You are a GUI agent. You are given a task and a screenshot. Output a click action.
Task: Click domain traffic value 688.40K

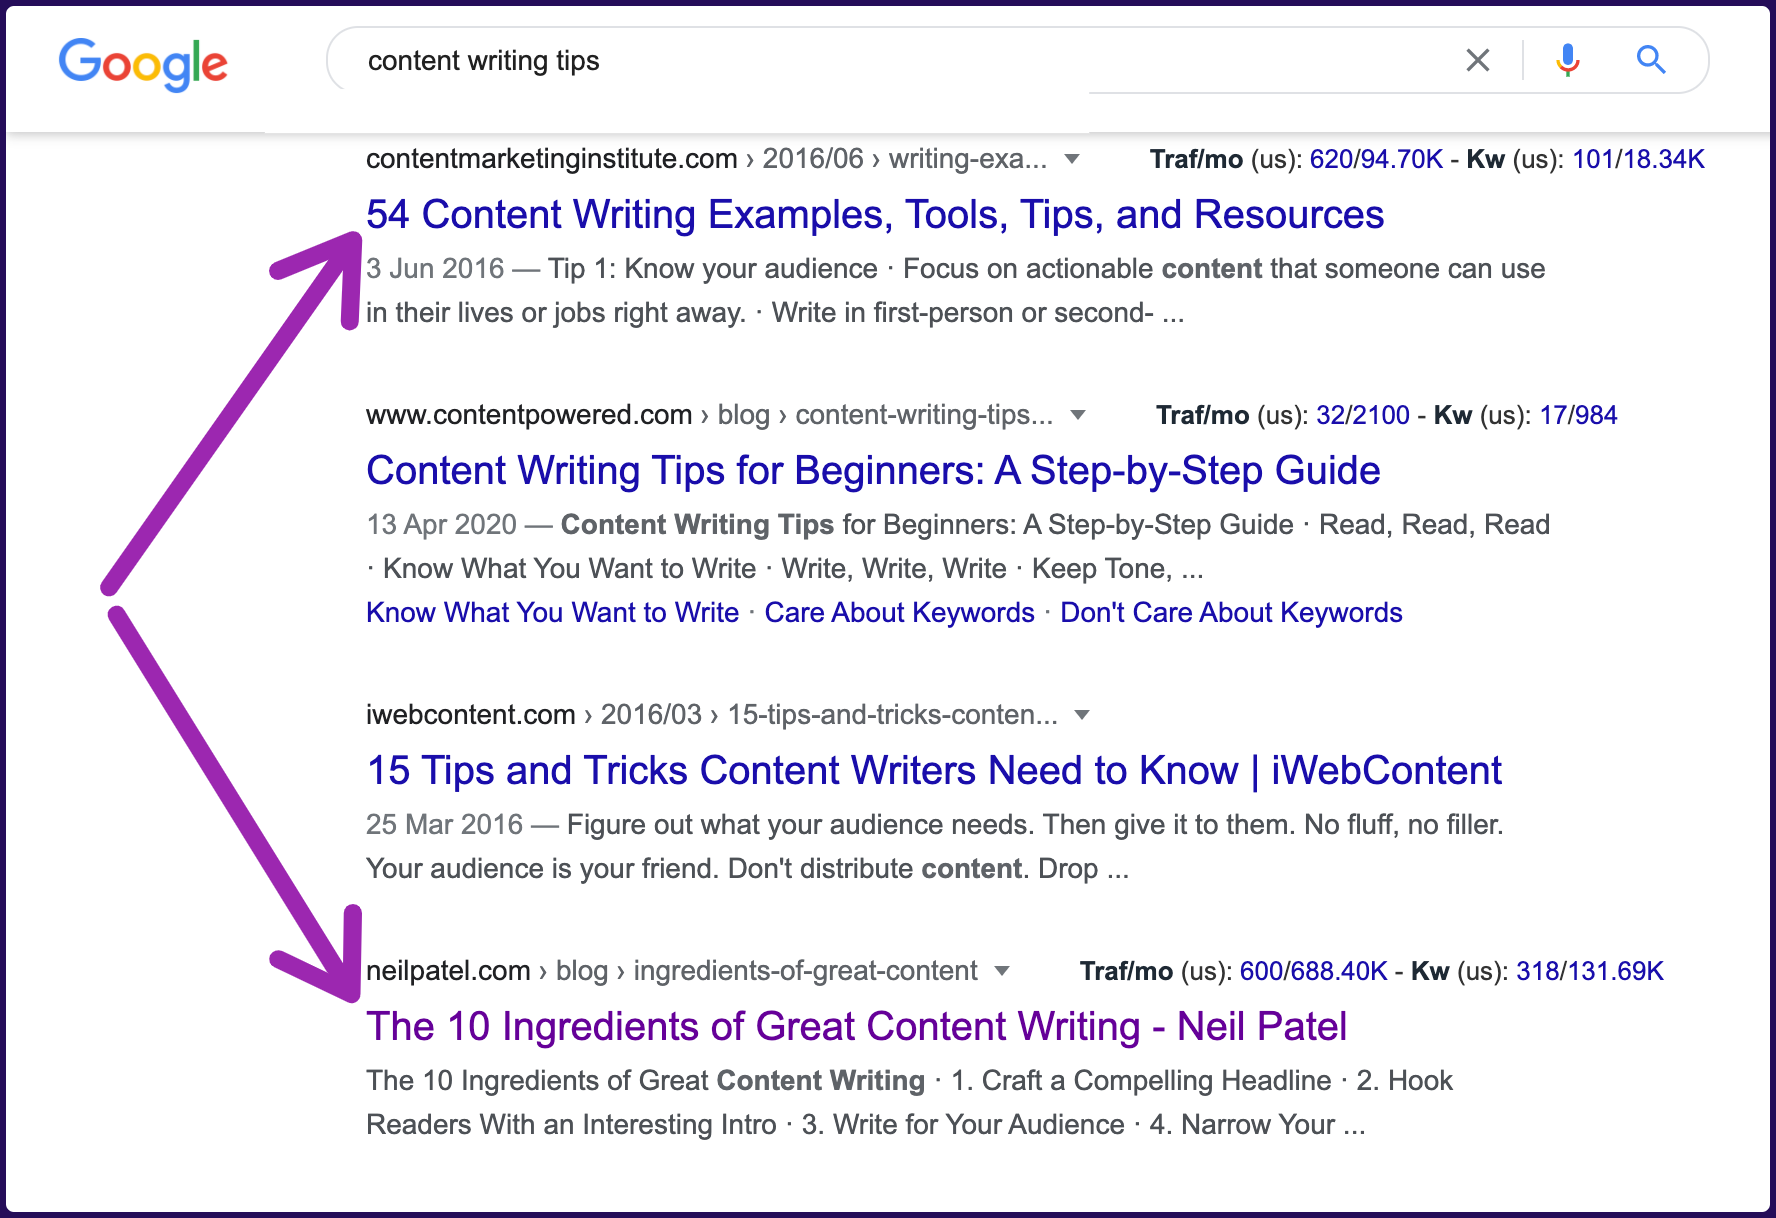[1338, 971]
